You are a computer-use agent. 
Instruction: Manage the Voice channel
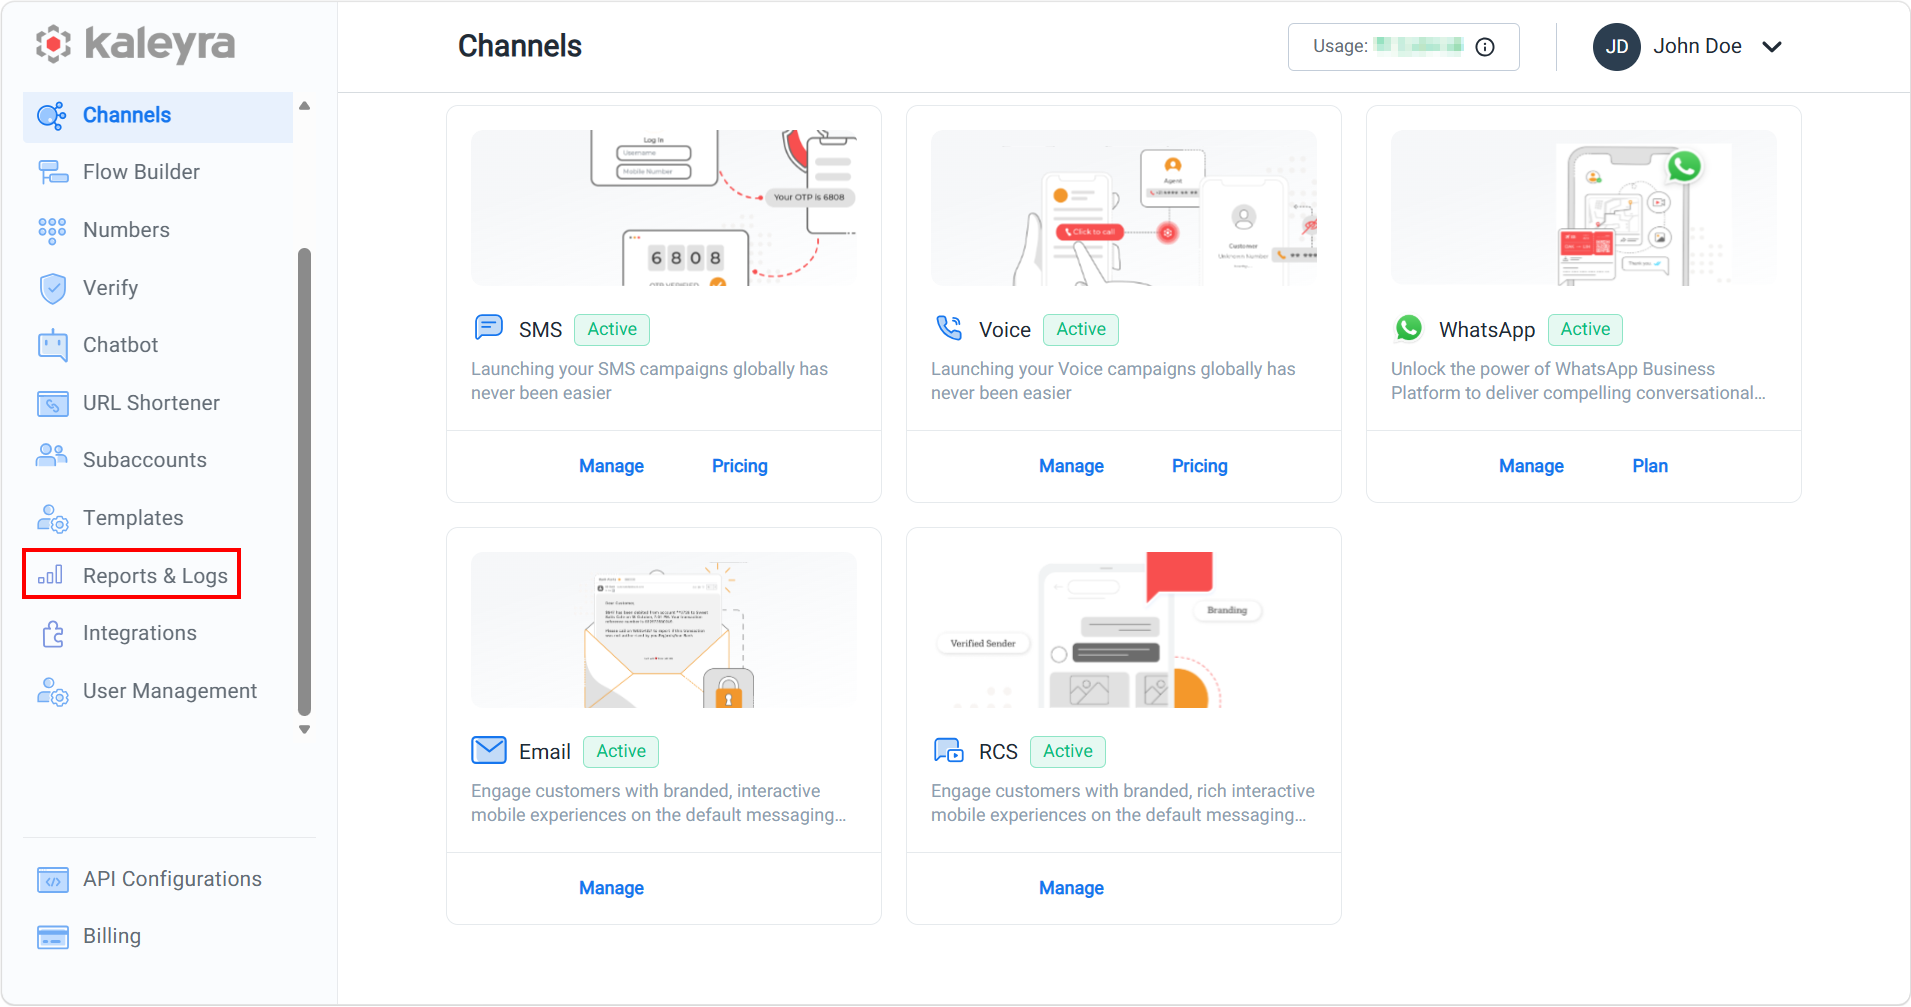click(x=1071, y=466)
